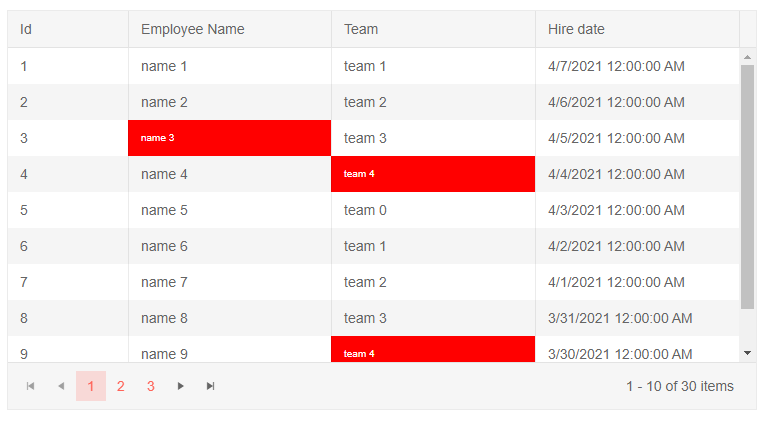Click red team 4 cell in row 9
The image size is (765, 421).
432,351
